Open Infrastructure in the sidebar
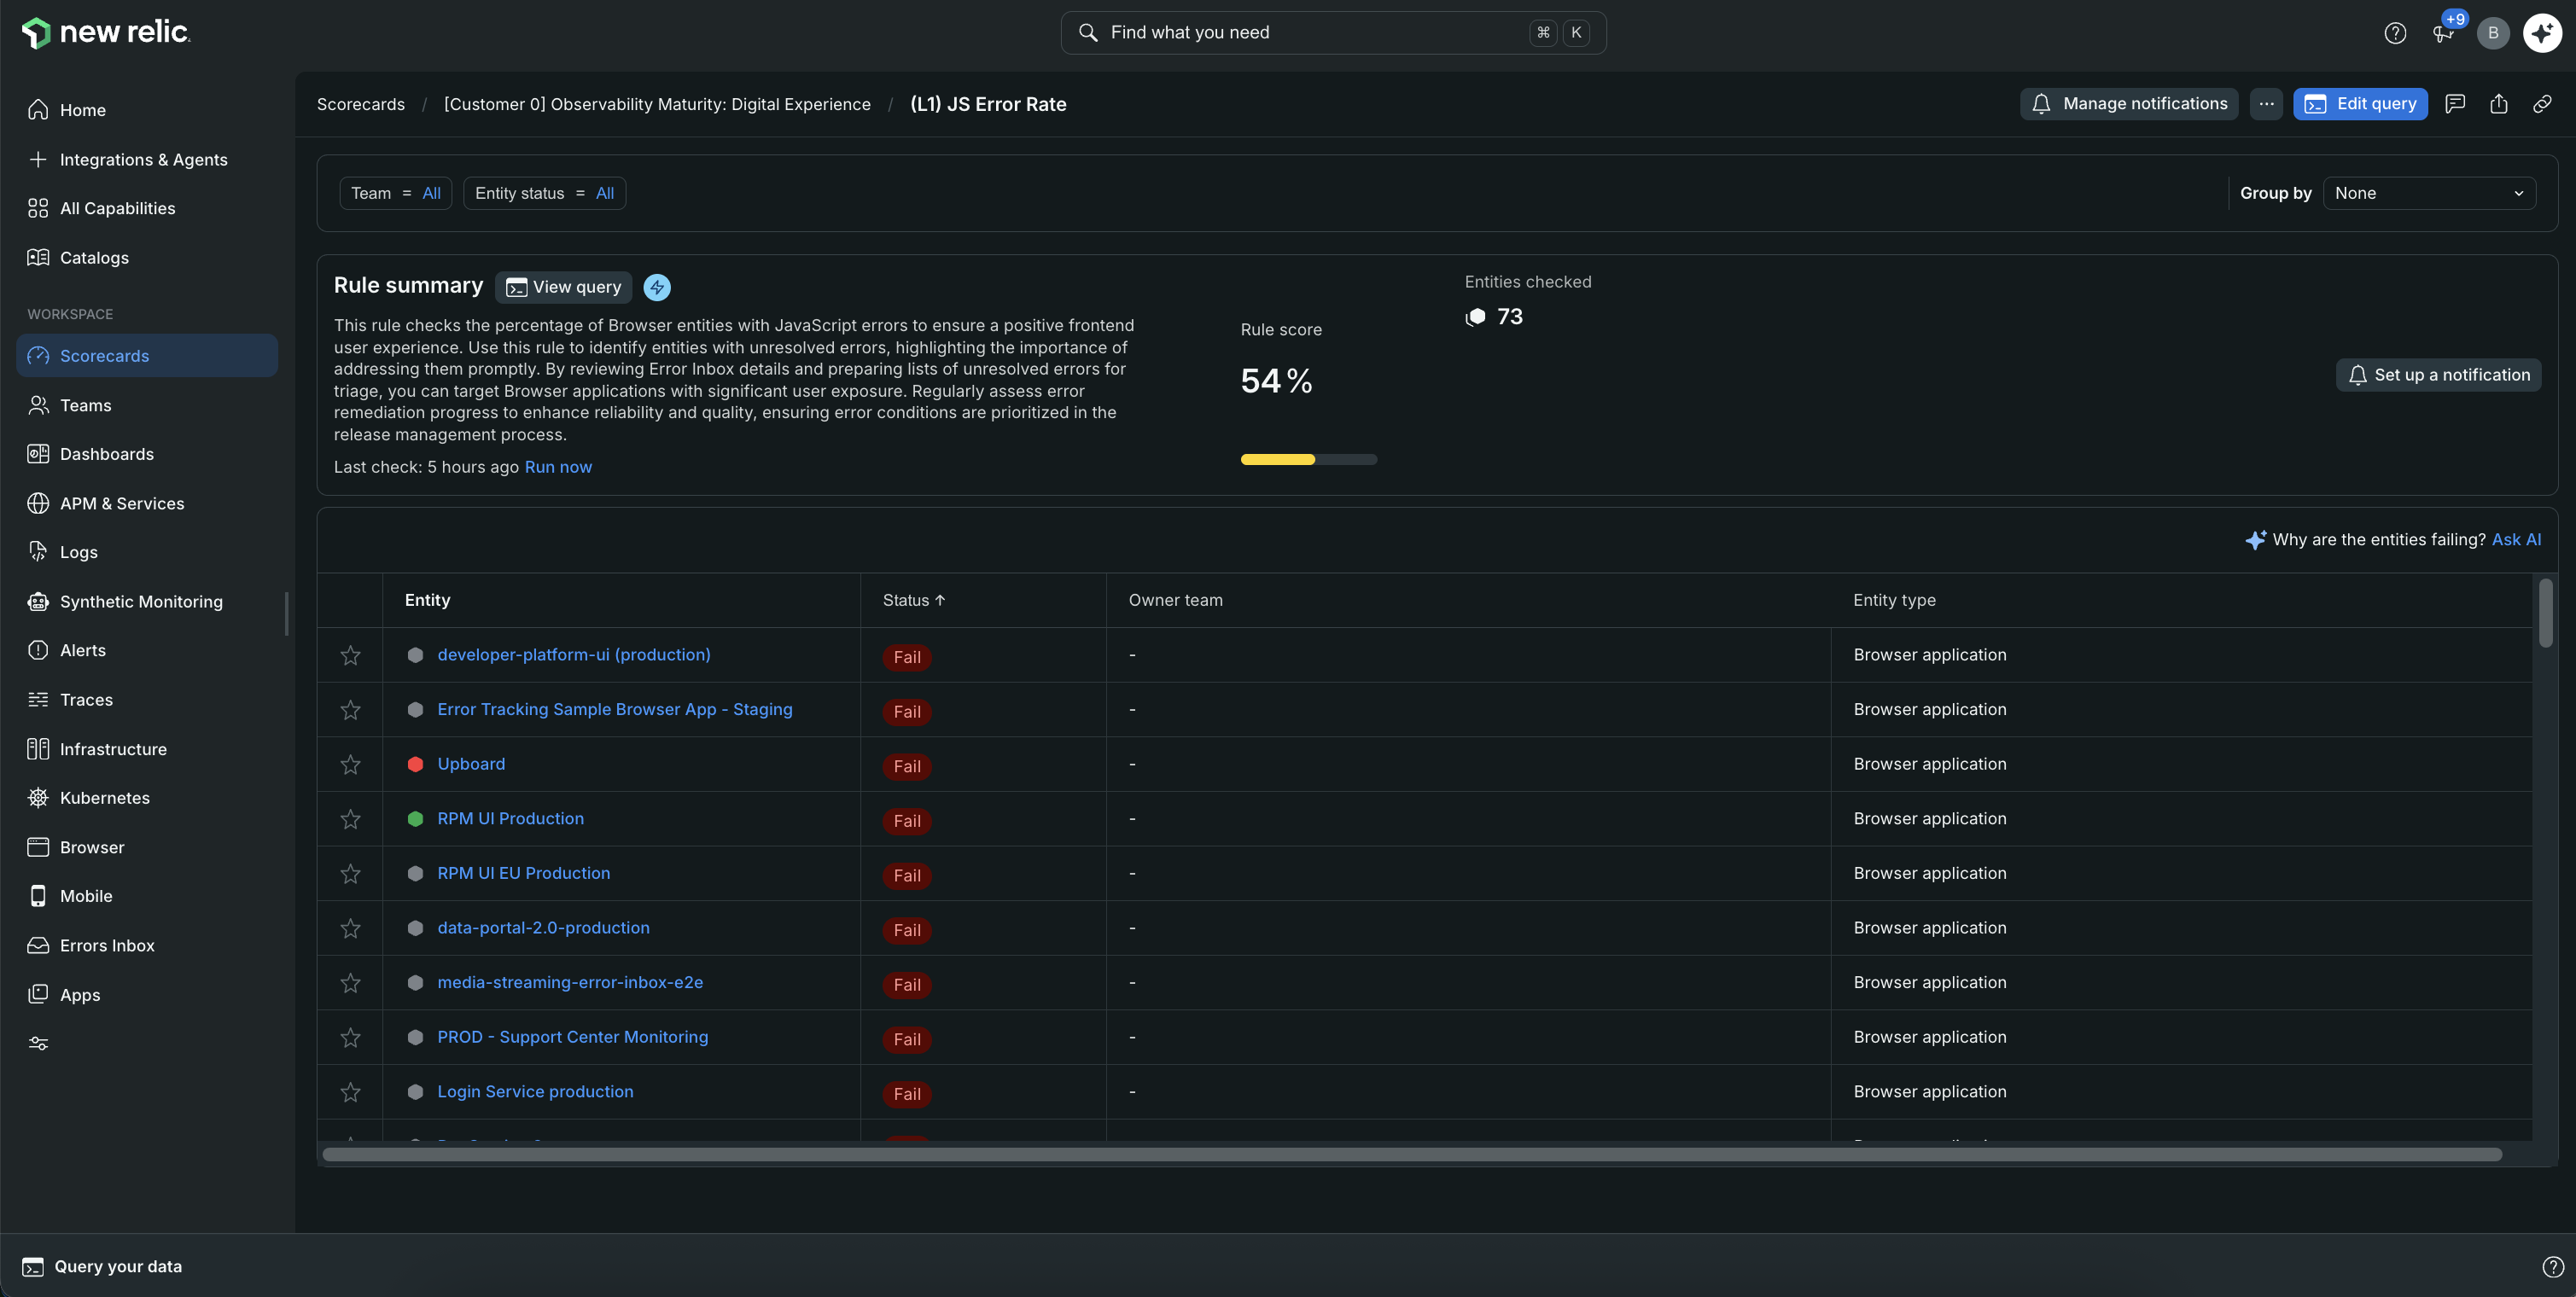This screenshot has width=2576, height=1297. tap(147, 749)
